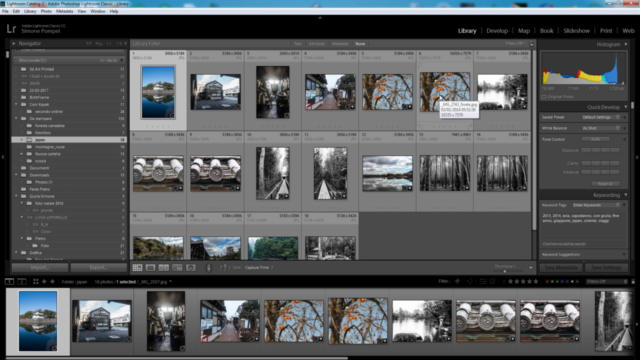Screen dimensions: 640x360
Task: Switch to Grid view in the toolbar
Action: (x=138, y=268)
